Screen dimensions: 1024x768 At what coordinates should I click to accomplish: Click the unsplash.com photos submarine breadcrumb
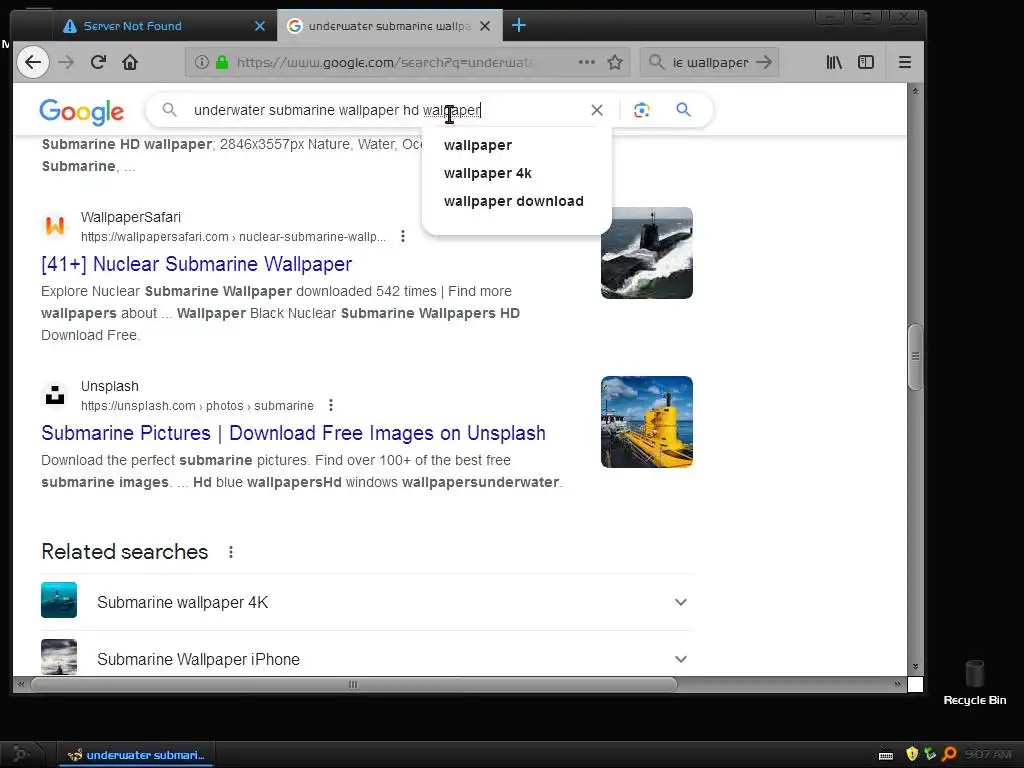point(197,406)
